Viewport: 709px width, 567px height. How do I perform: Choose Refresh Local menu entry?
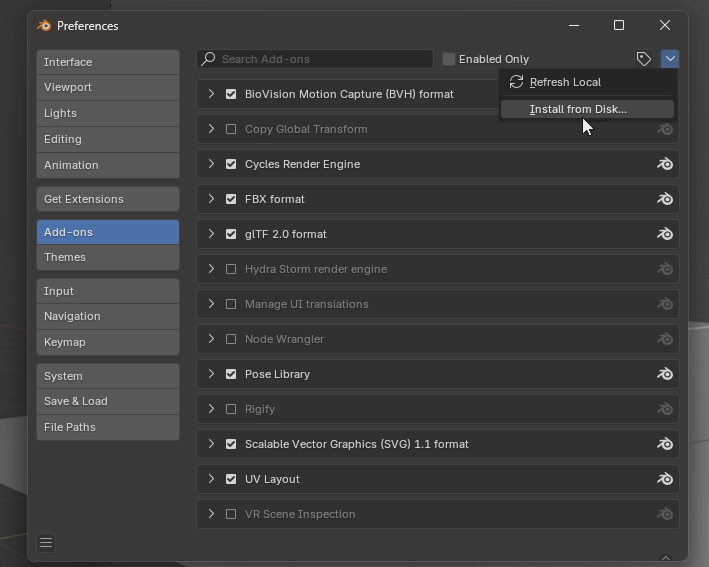point(587,82)
